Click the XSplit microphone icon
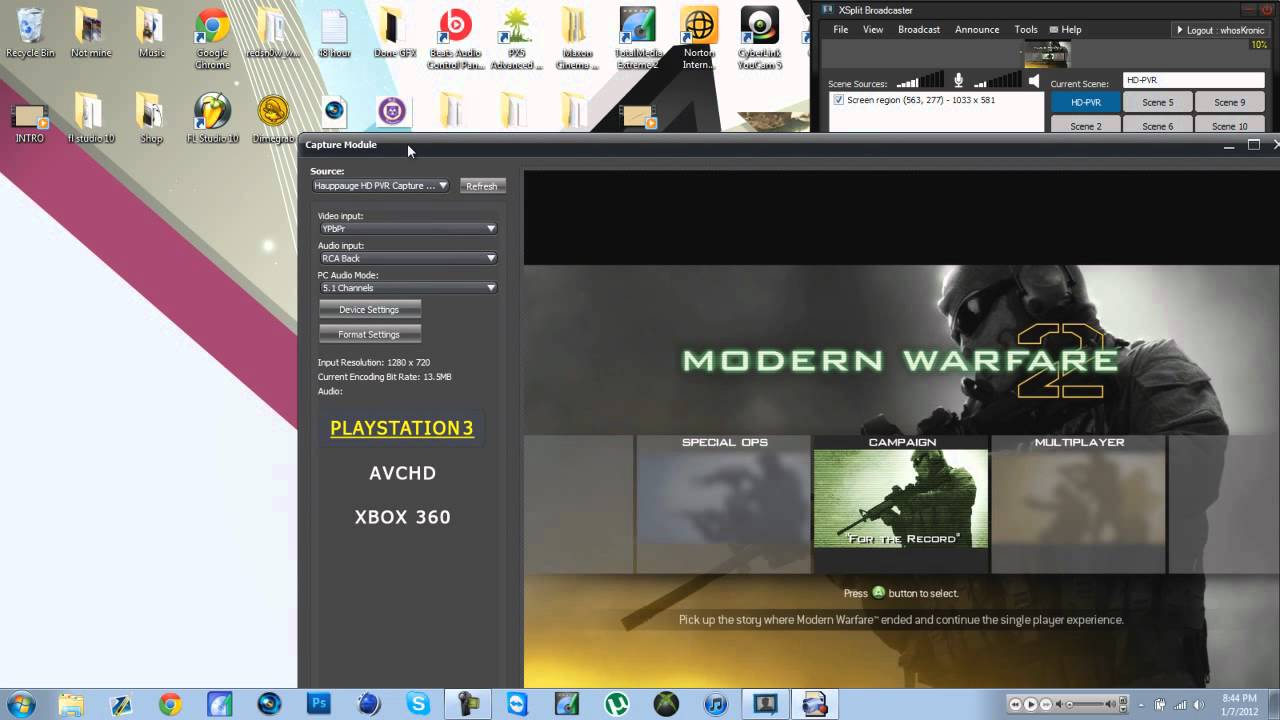Viewport: 1280px width, 720px height. pos(958,82)
